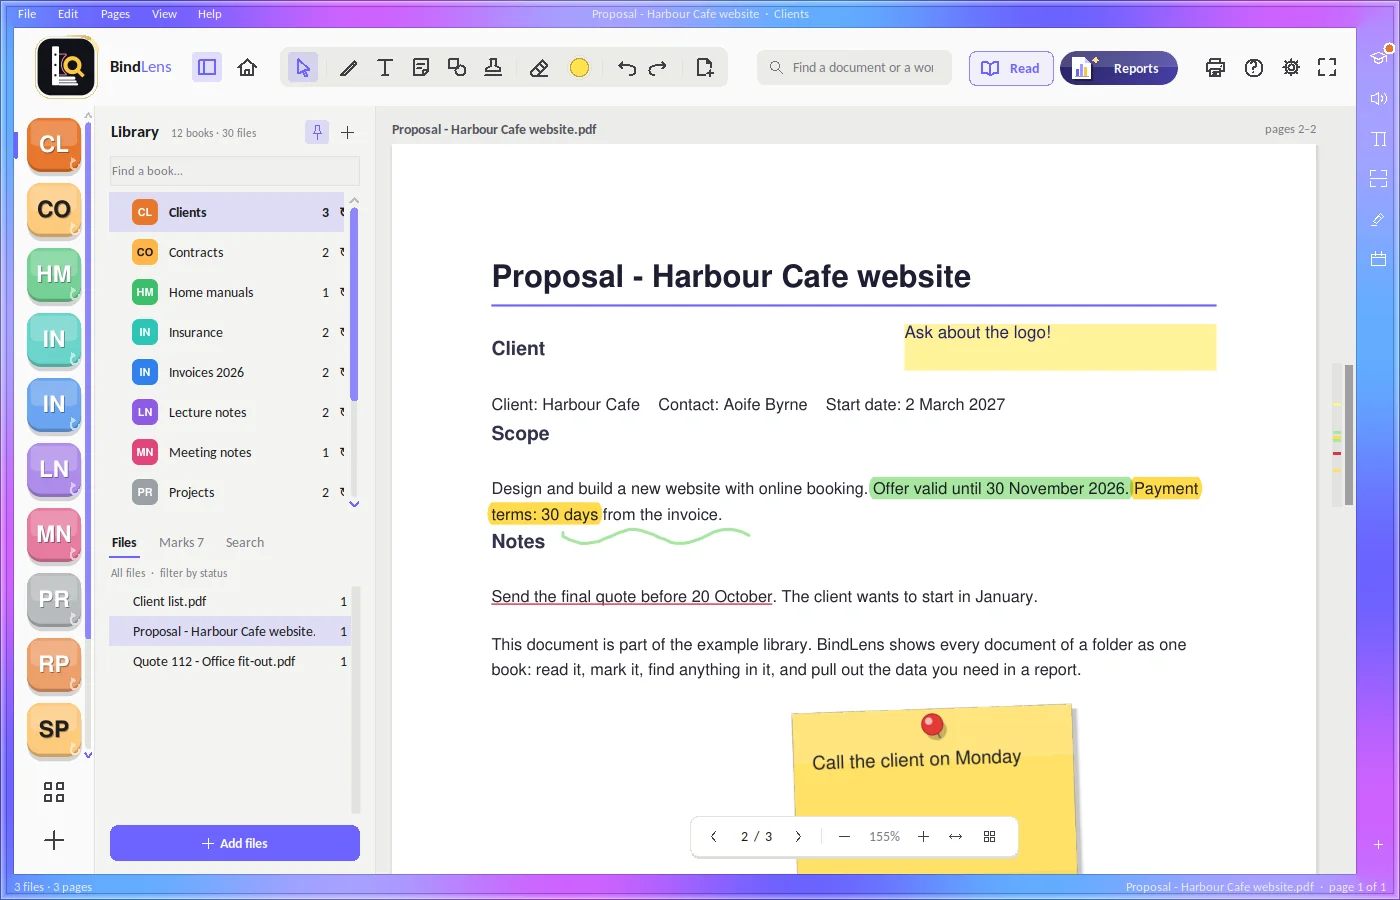The height and width of the screenshot is (900, 1400).
Task: Show the shelf grid view icon
Action: click(x=54, y=792)
